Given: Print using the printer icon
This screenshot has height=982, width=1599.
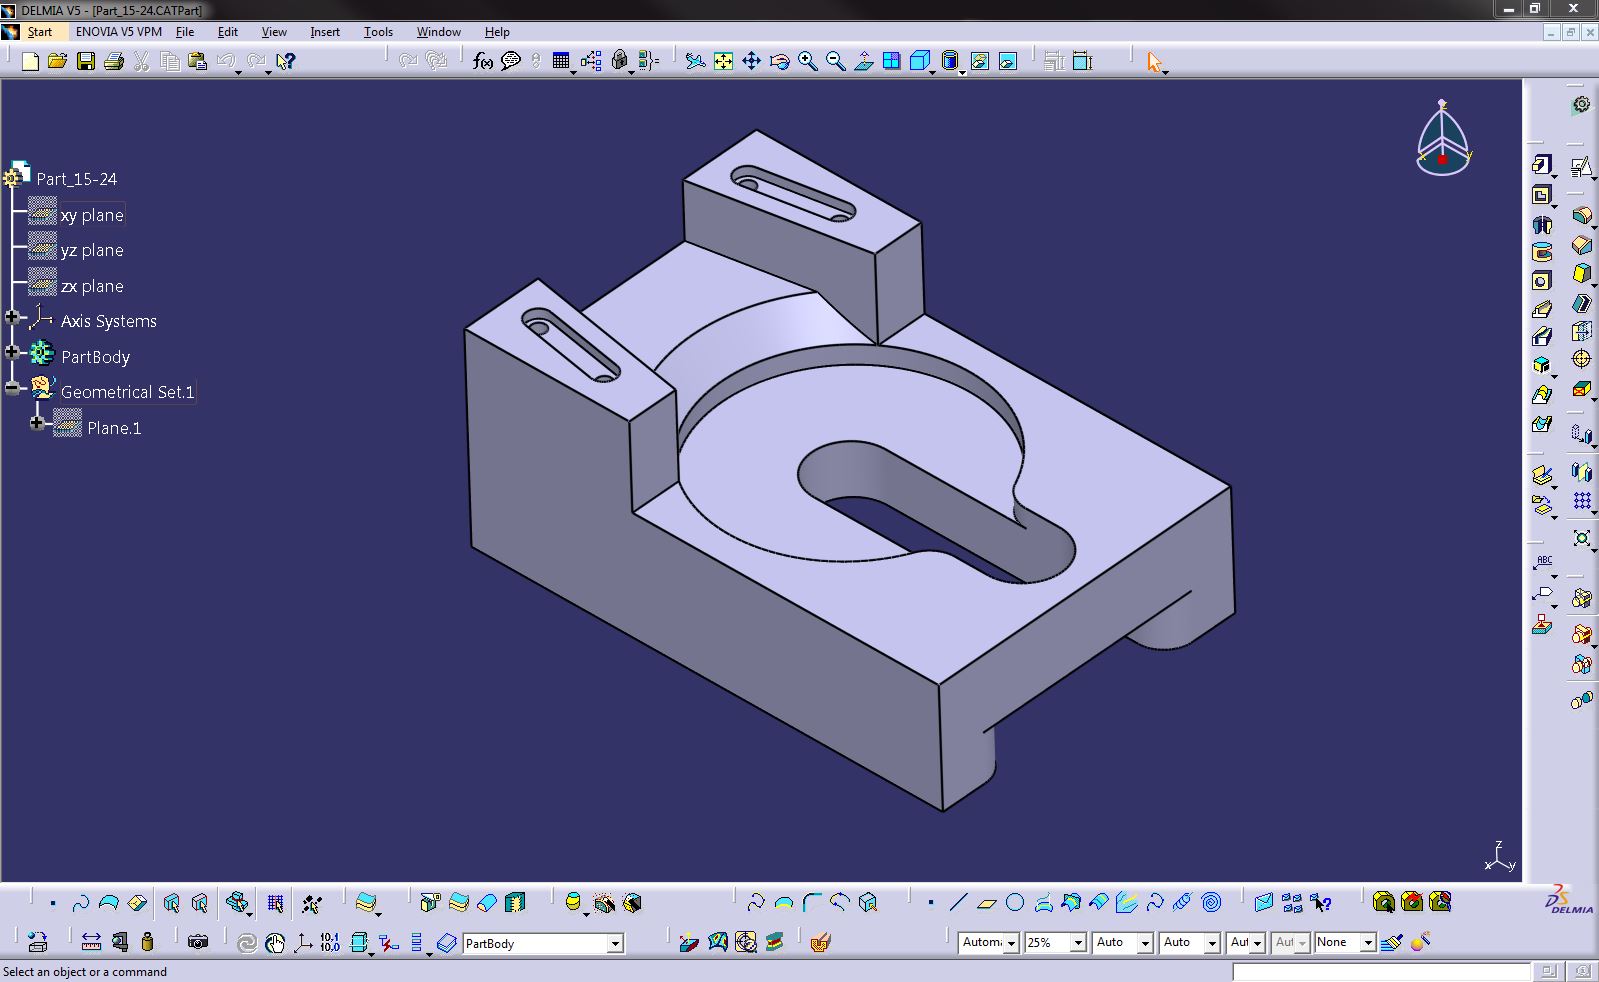Looking at the screenshot, I should point(114,62).
